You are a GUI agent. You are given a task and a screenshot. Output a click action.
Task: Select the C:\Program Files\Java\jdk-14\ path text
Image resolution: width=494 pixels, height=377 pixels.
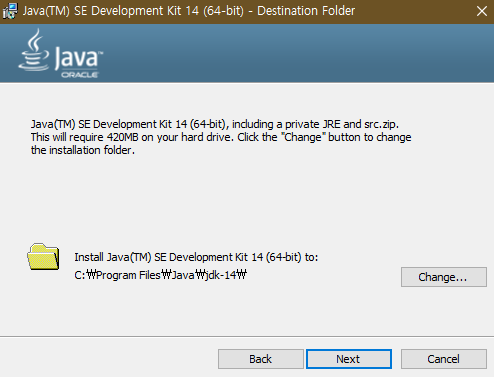point(160,275)
